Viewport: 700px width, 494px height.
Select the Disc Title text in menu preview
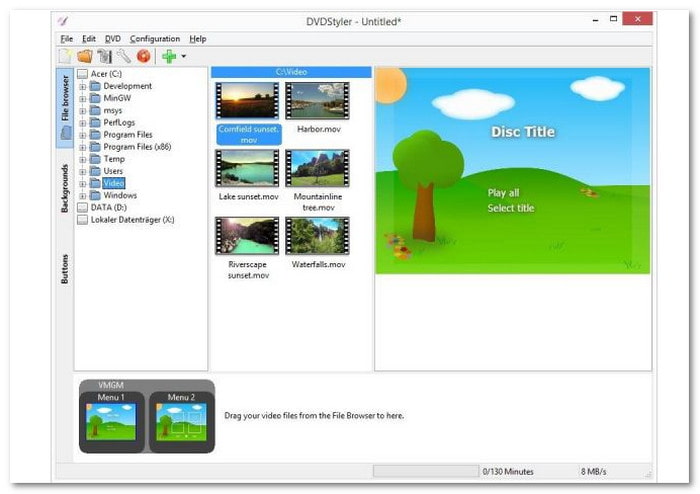[523, 132]
